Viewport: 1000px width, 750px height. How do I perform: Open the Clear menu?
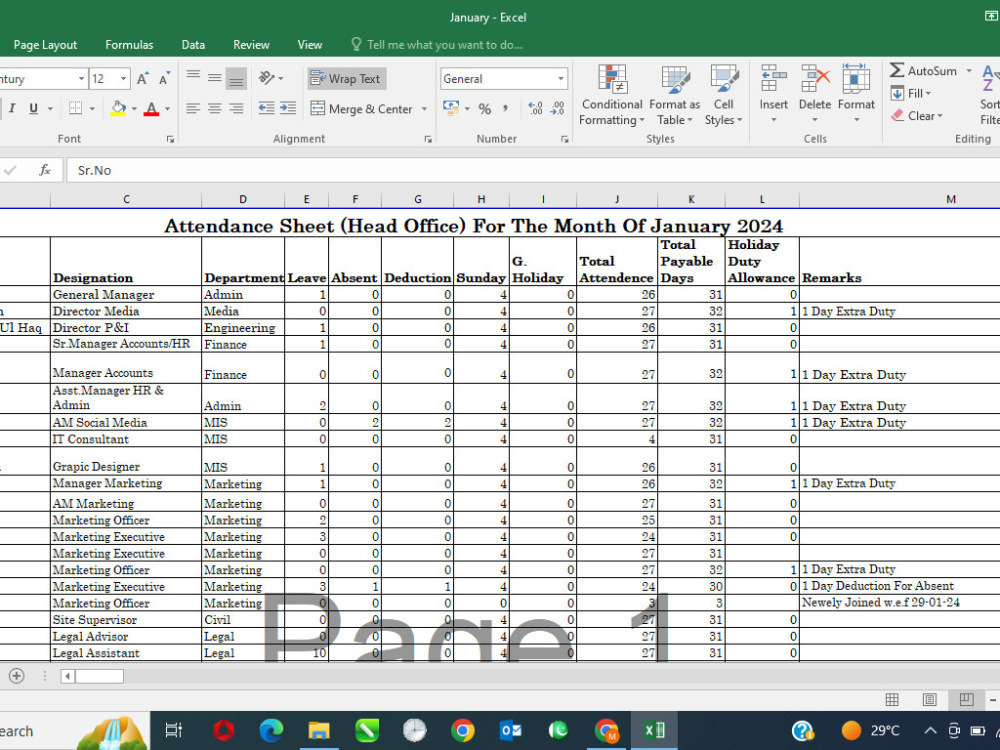click(x=916, y=115)
